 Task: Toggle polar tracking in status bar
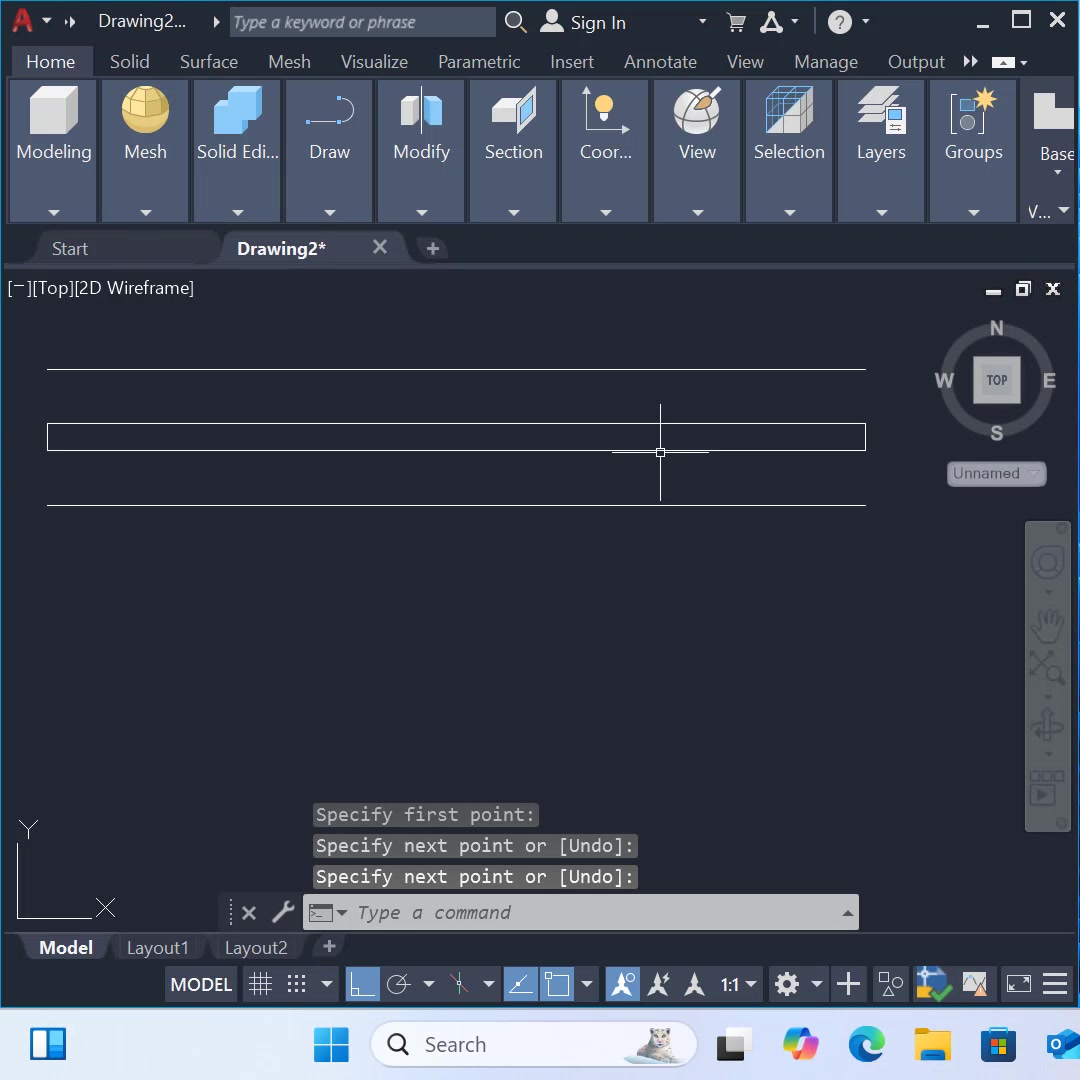coord(399,984)
